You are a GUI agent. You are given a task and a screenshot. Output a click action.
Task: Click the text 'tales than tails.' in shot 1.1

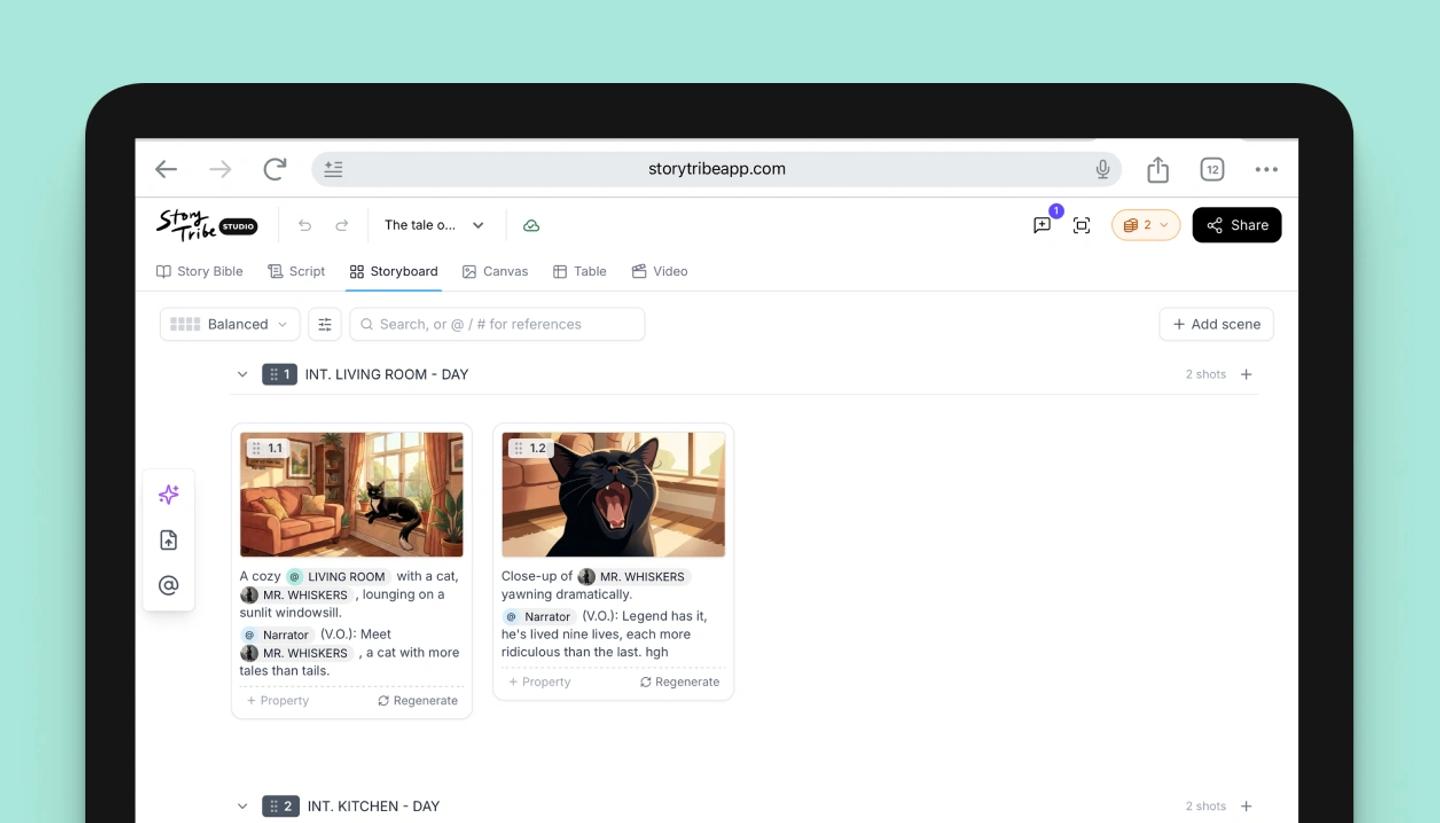pos(284,671)
